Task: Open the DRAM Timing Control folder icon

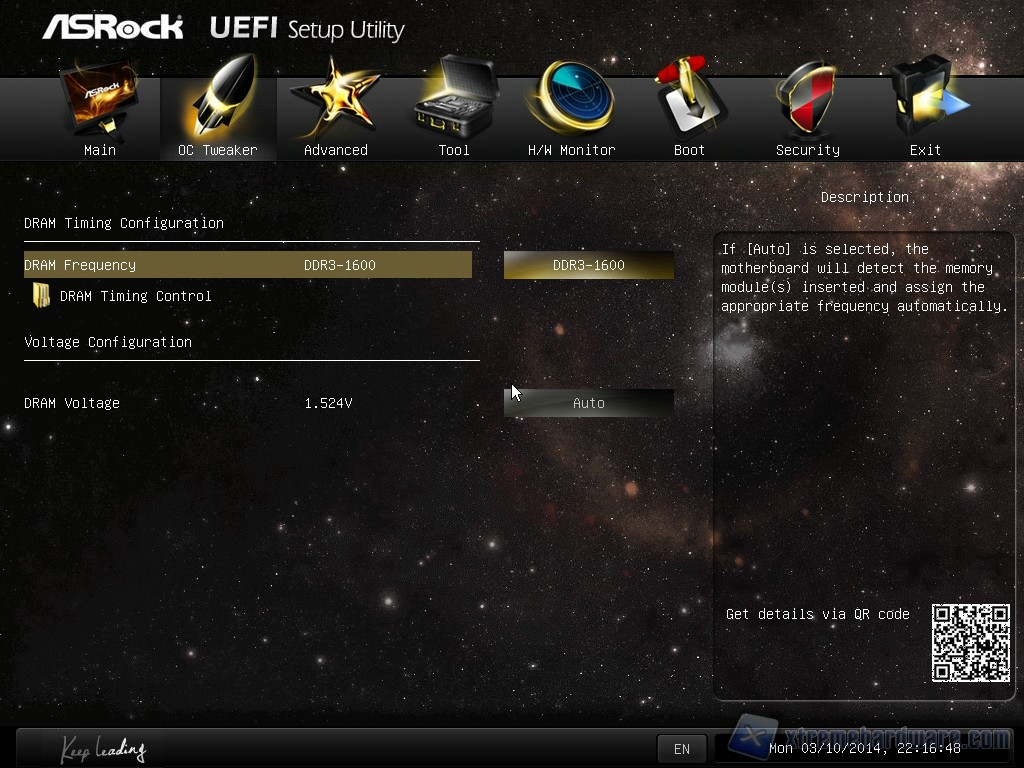Action: [41, 295]
